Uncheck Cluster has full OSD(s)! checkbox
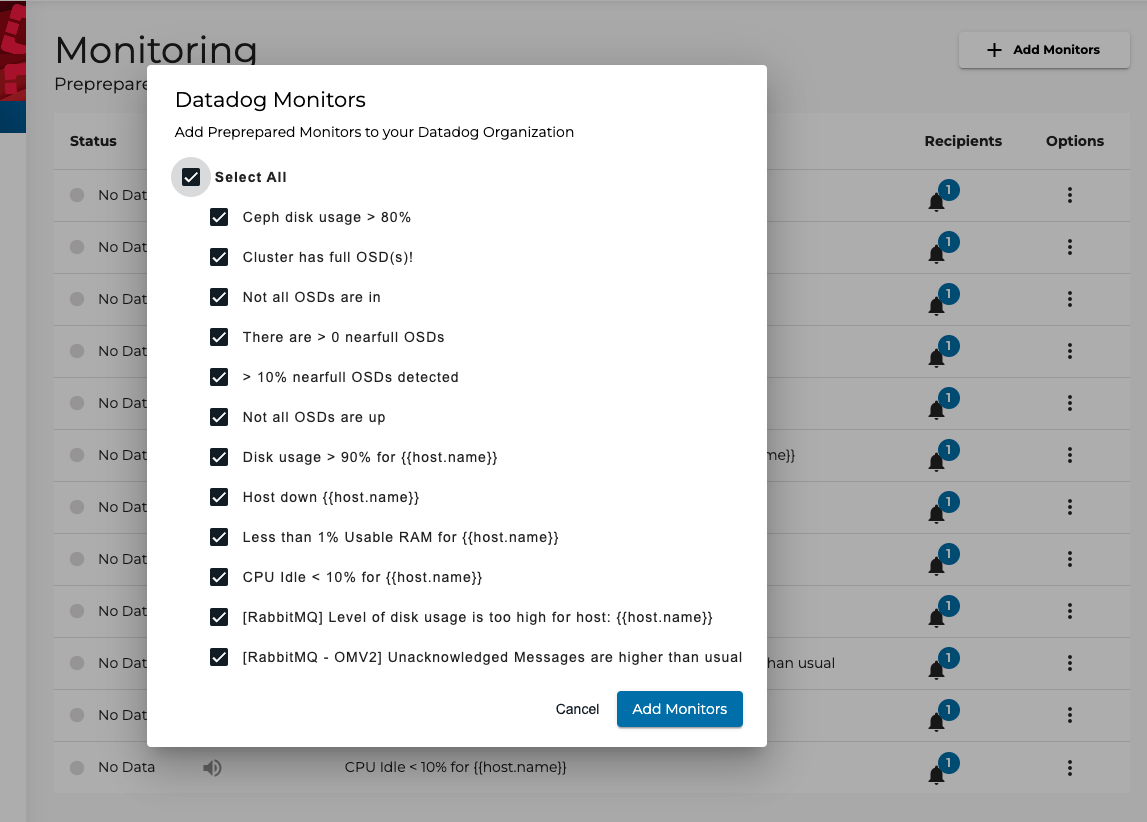Screen dimensions: 1147x822 pos(219,257)
